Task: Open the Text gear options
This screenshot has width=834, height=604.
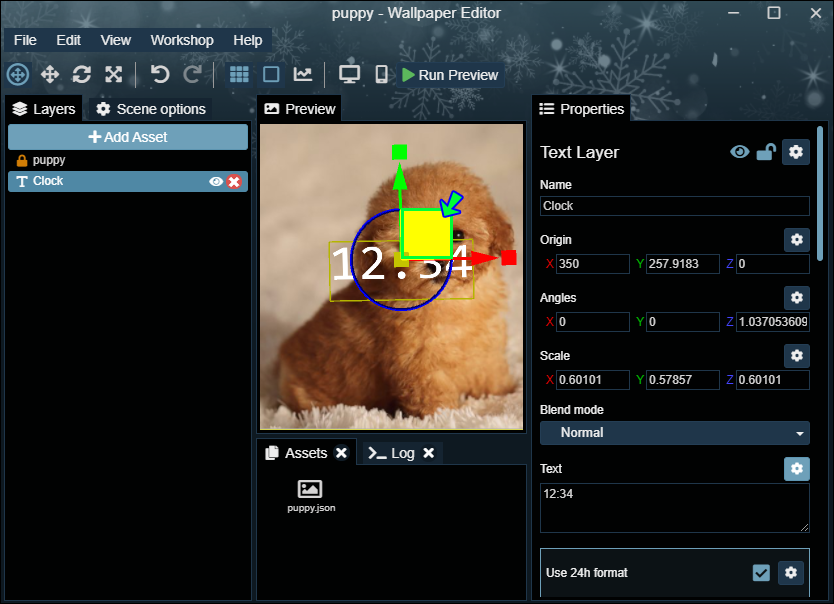Action: point(797,469)
